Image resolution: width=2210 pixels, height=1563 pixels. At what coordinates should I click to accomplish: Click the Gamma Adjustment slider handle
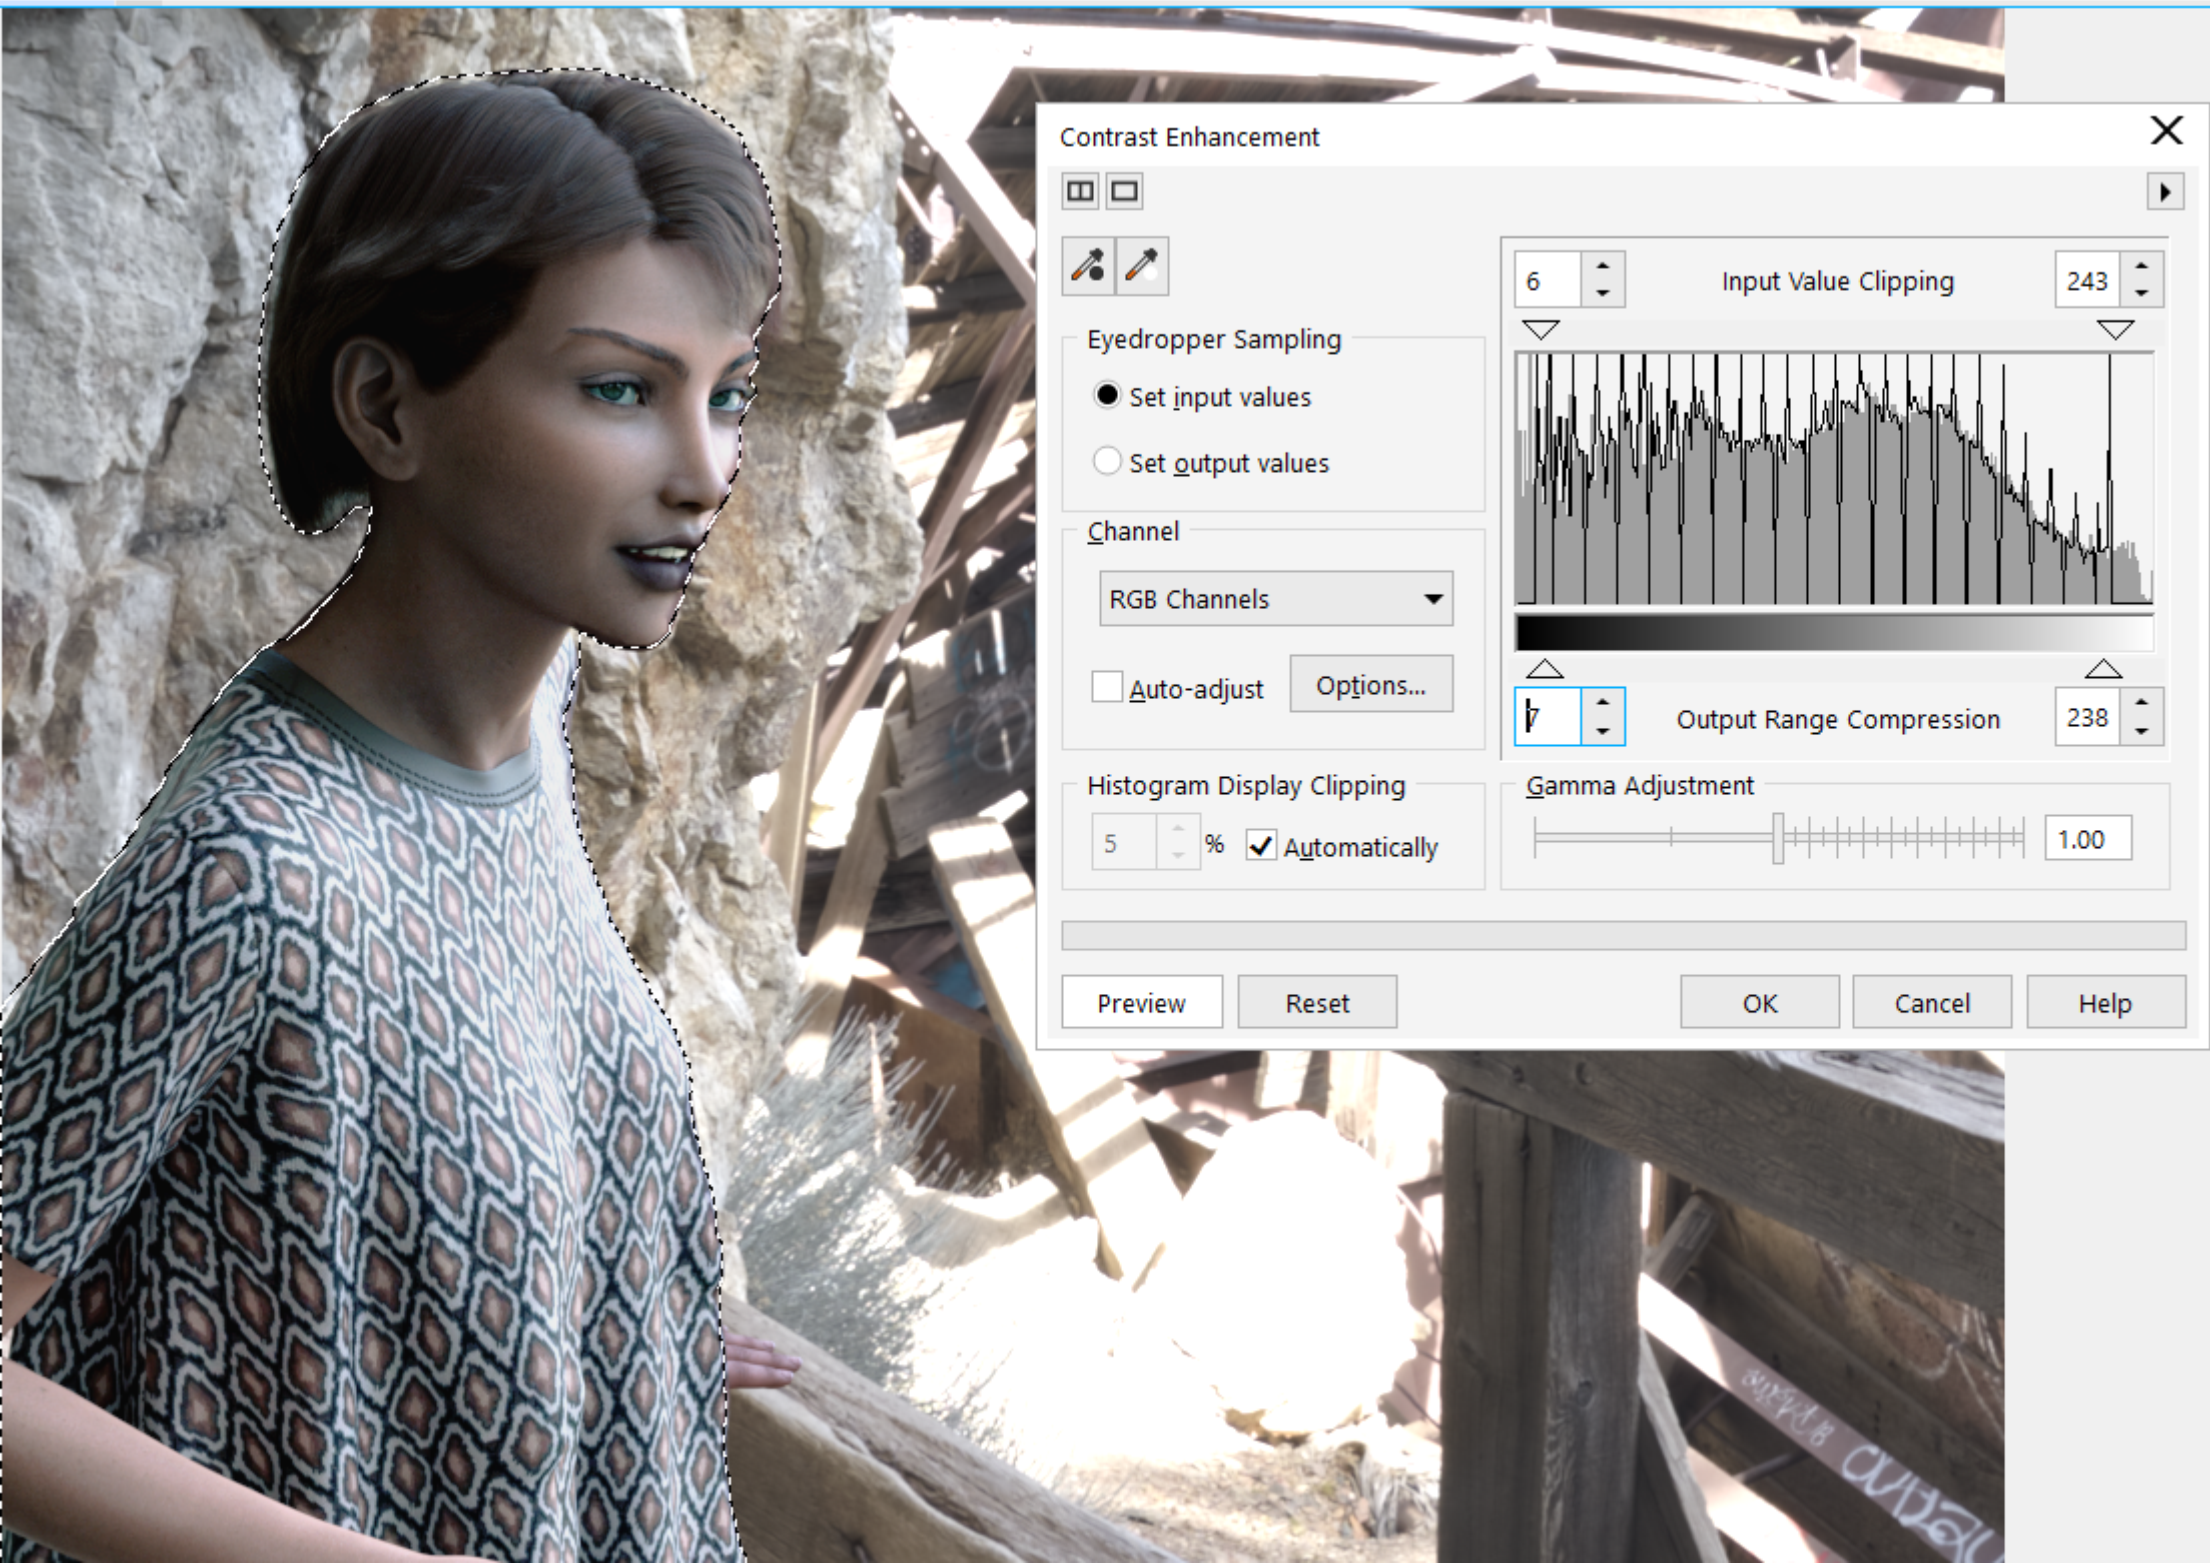tap(1778, 838)
